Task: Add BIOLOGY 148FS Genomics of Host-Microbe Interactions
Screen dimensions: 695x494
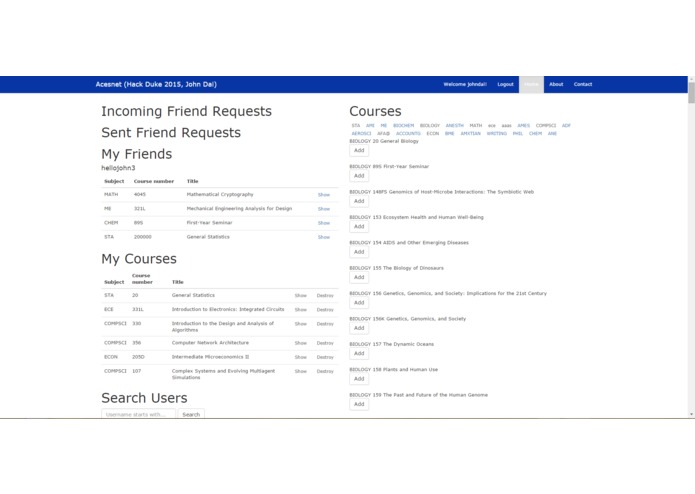Action: tap(359, 201)
